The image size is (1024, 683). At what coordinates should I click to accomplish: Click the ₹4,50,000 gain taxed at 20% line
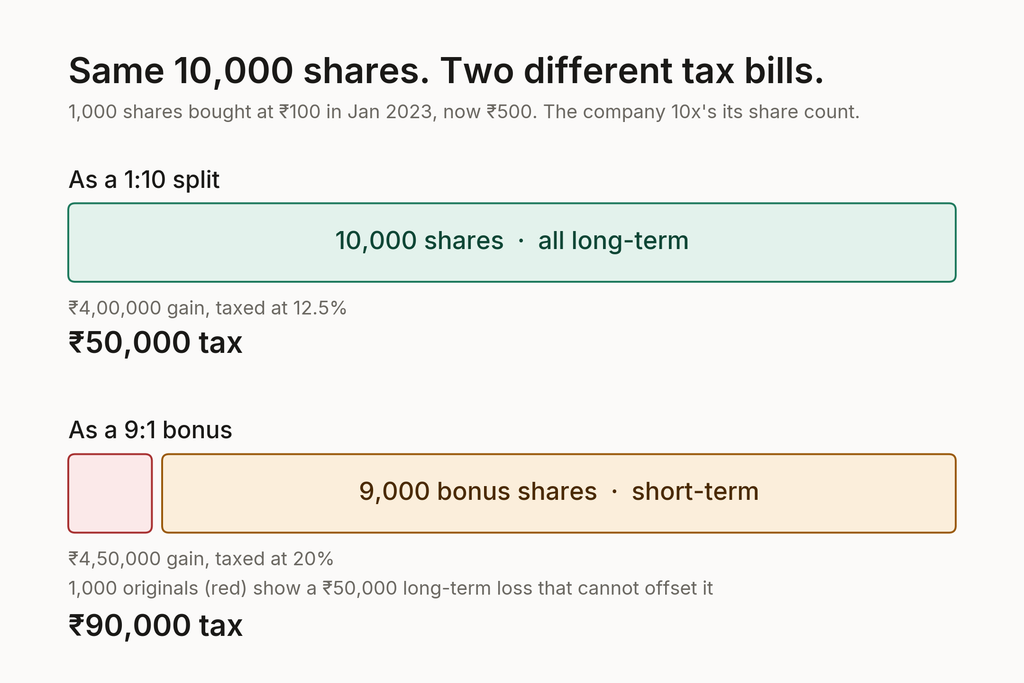tap(200, 558)
